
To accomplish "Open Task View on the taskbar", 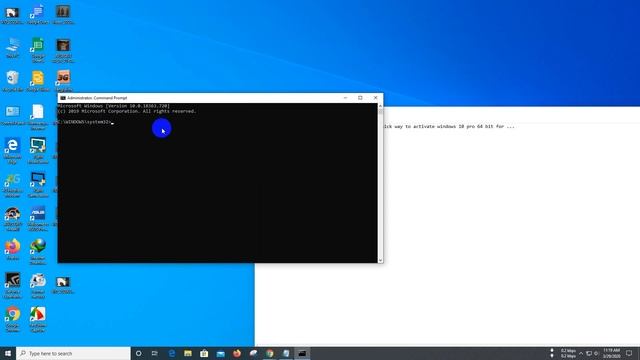I will pos(155,353).
